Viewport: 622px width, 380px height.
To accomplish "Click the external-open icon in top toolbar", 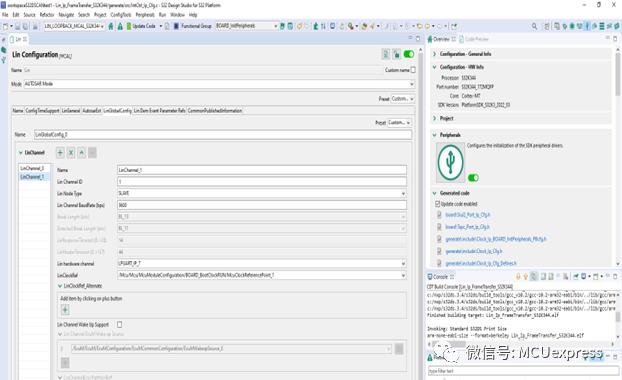I will (x=454, y=26).
